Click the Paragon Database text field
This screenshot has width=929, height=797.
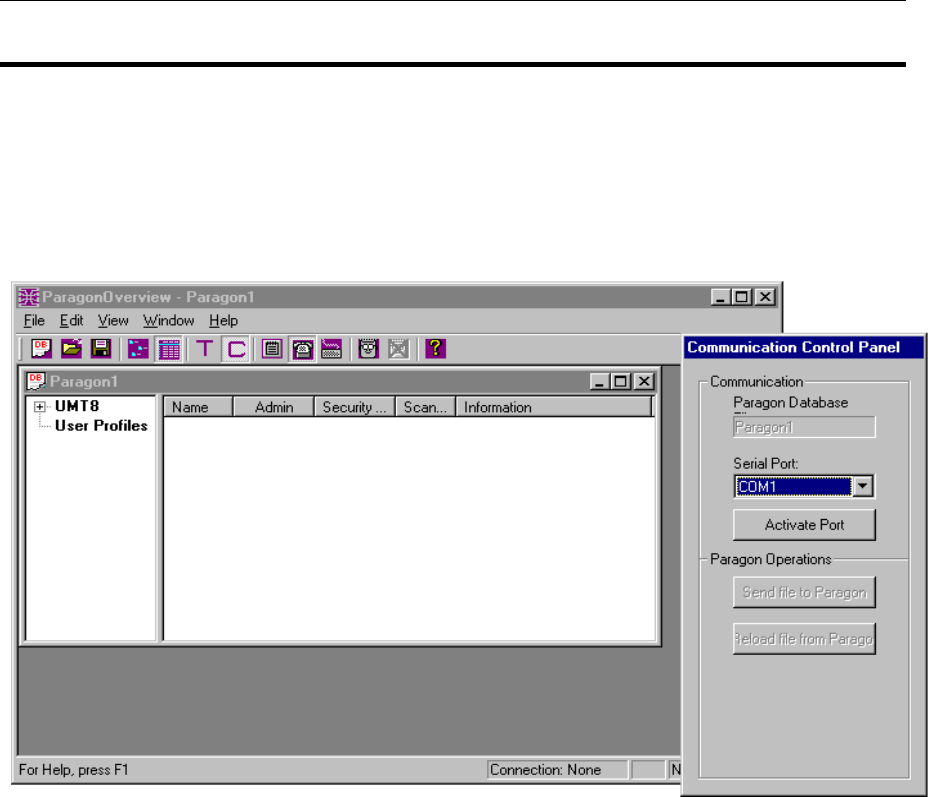pyautogui.click(x=804, y=427)
